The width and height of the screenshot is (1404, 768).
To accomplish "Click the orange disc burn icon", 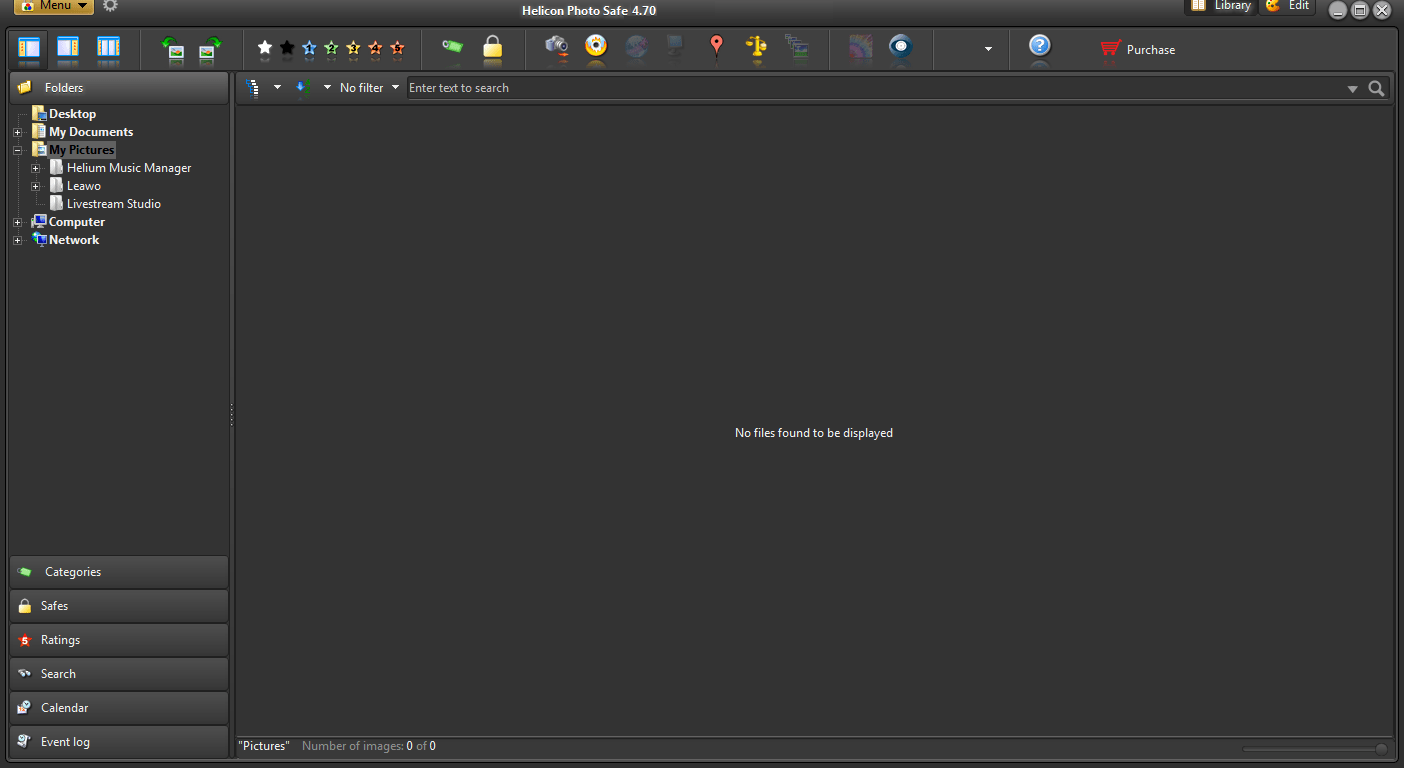I will click(x=597, y=46).
